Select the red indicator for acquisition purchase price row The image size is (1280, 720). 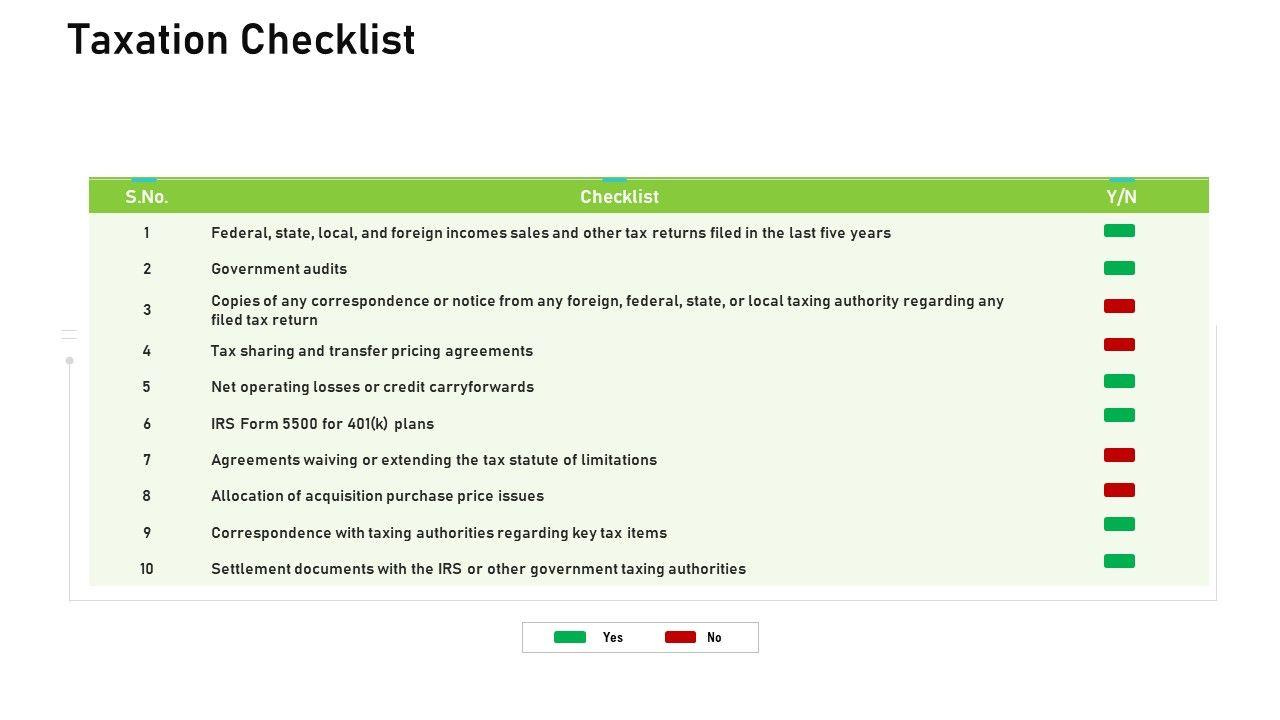(x=1119, y=490)
